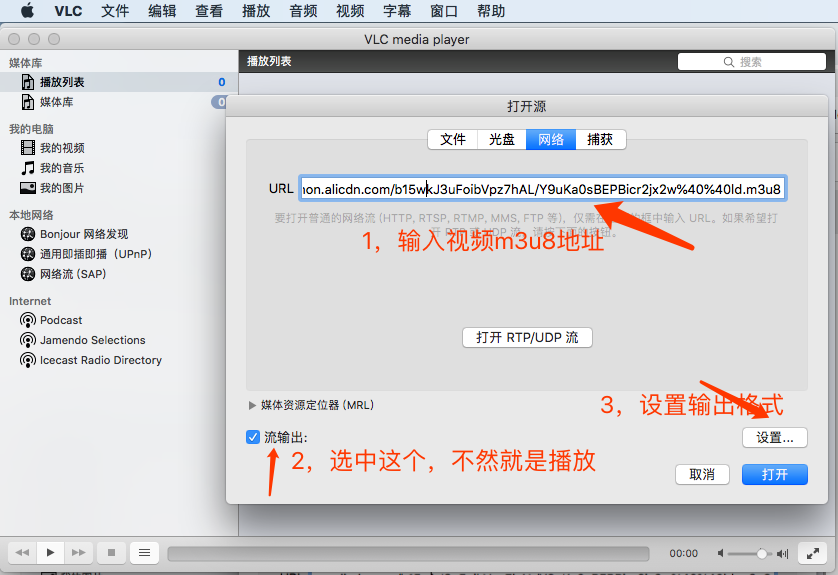This screenshot has height=575, width=838.
Task: Switch to the 文件 tab in dialog
Action: click(453, 139)
